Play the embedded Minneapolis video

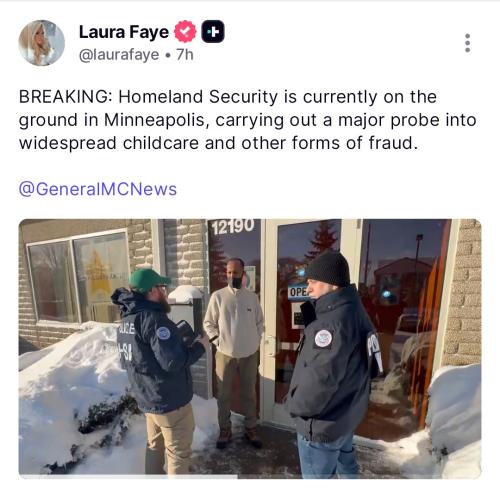coord(250,349)
